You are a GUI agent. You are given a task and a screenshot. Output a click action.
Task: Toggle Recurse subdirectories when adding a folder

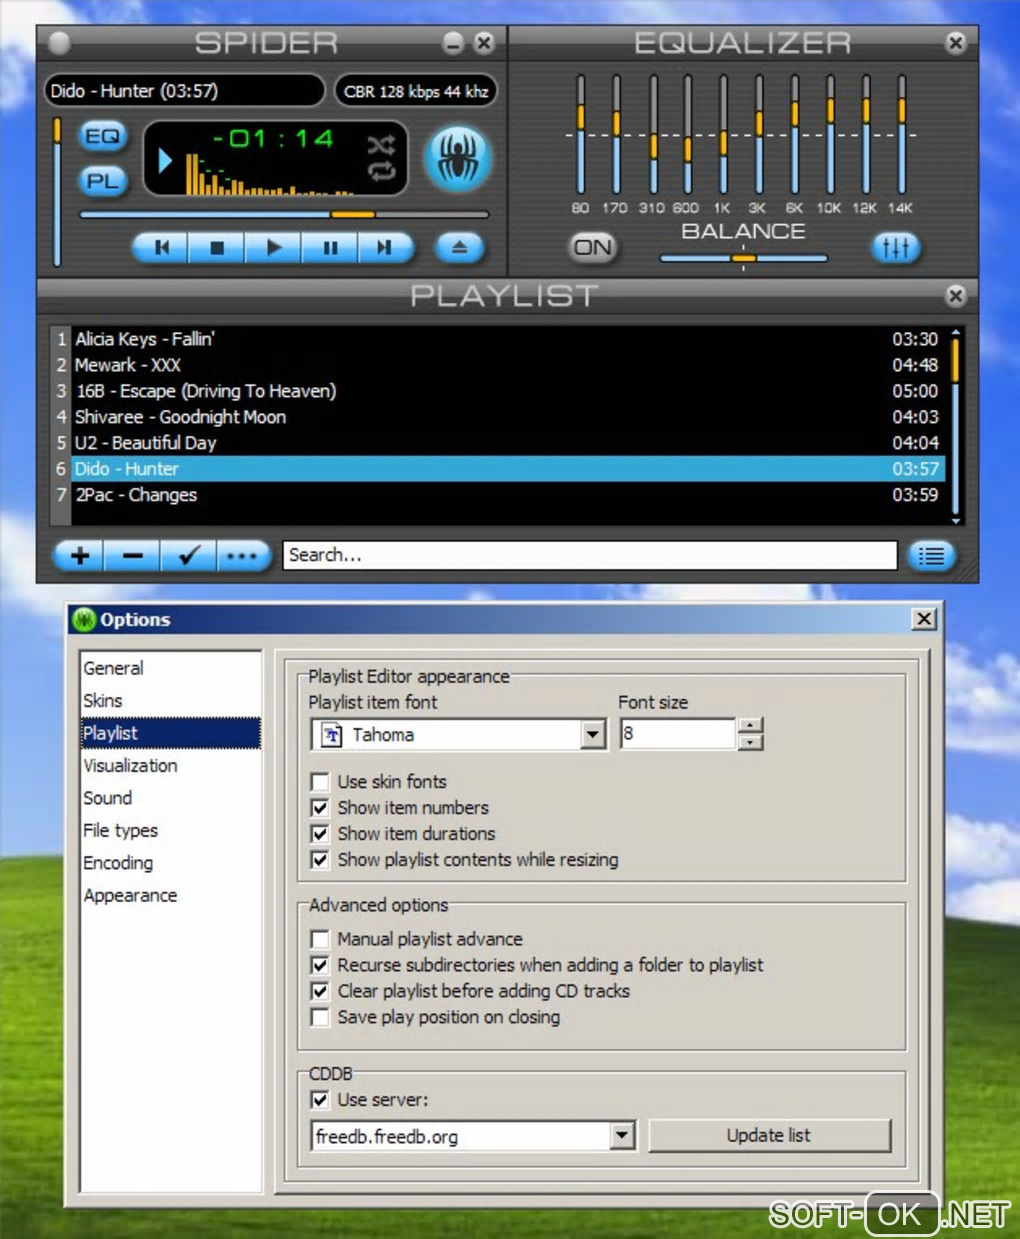tap(320, 965)
